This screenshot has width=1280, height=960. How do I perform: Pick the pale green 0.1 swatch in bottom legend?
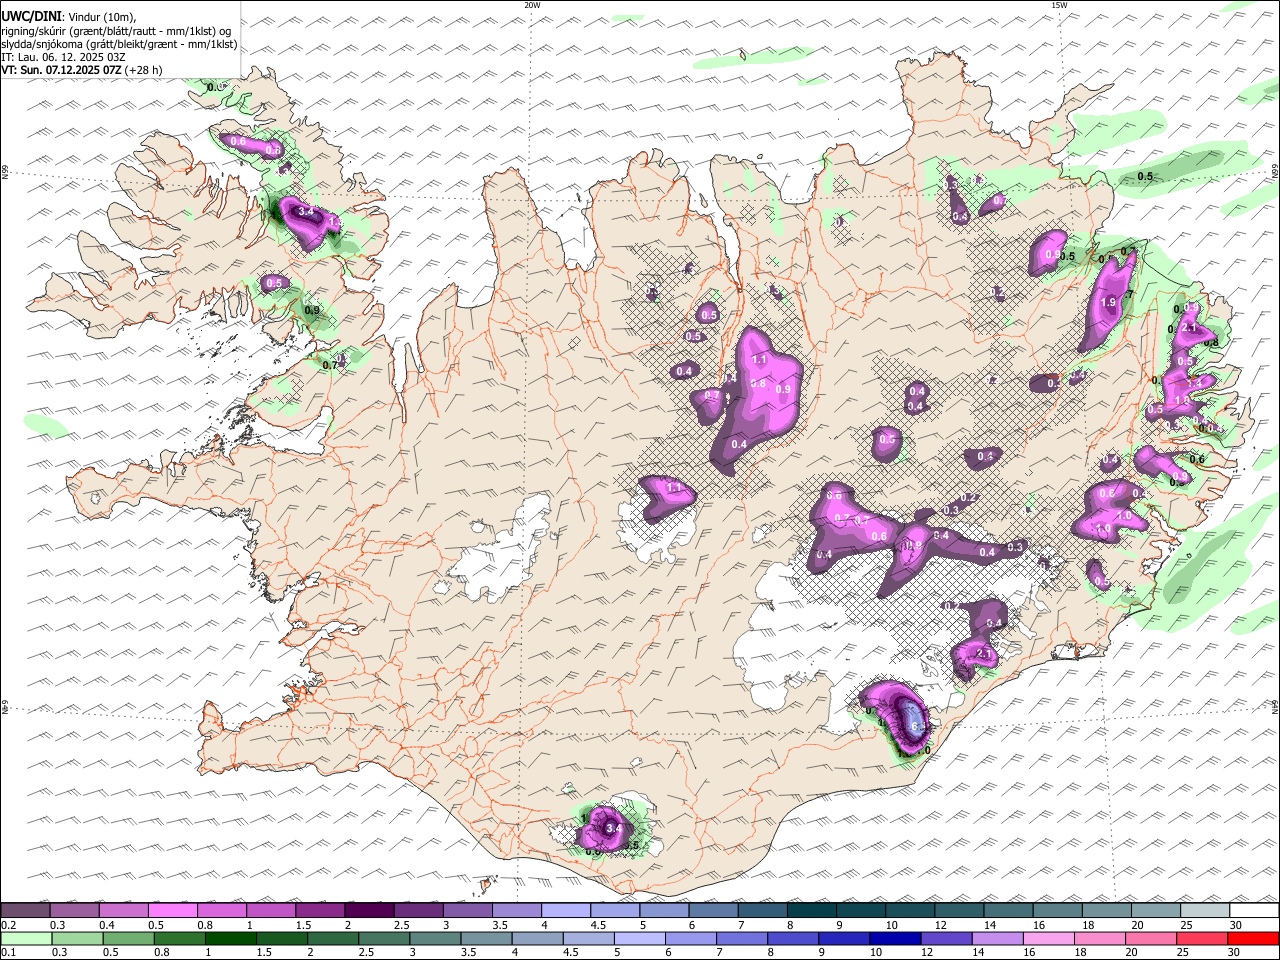point(25,939)
